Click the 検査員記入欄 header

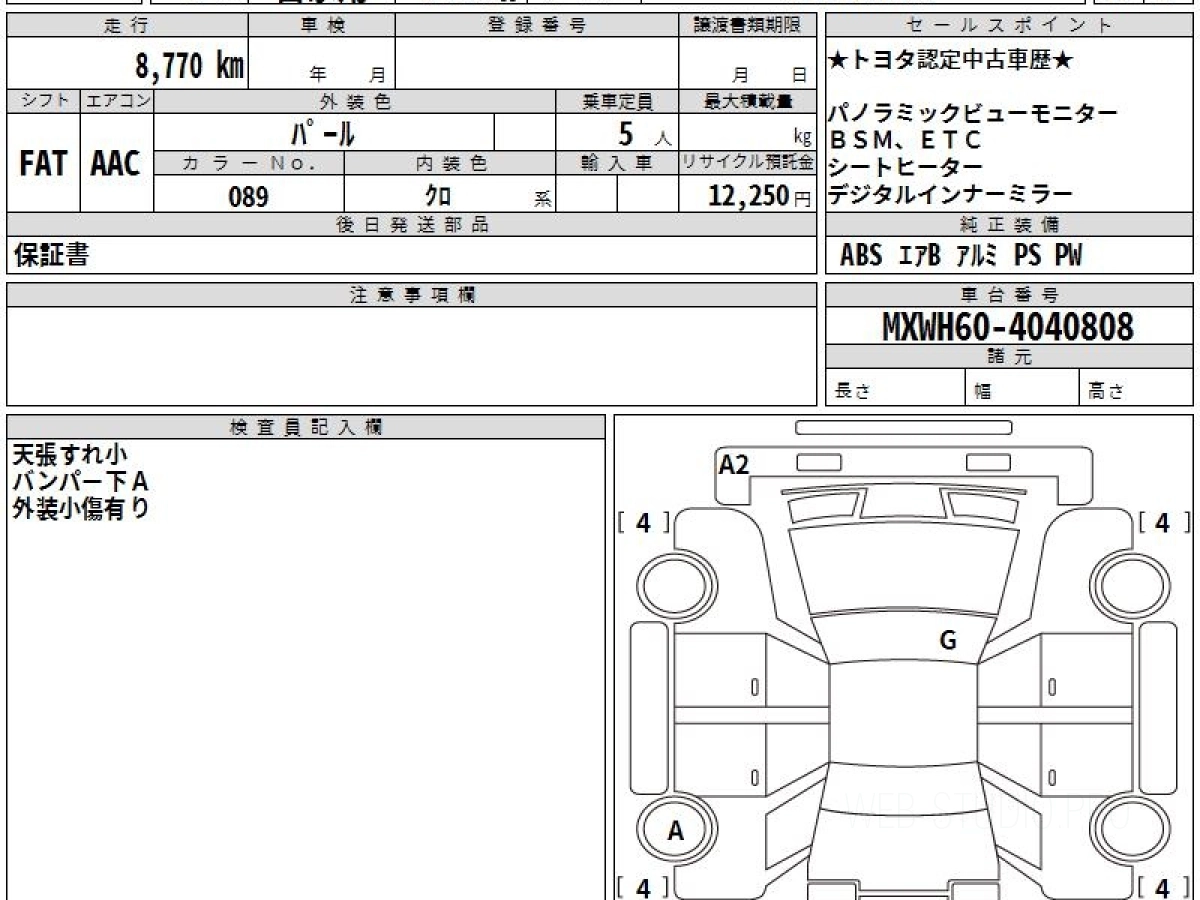(306, 427)
